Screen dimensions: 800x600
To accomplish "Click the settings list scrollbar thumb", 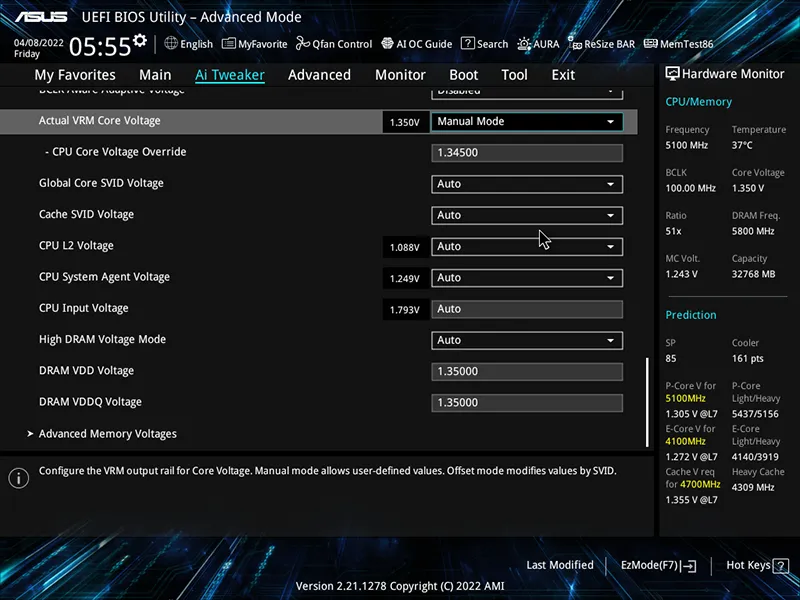I will point(647,402).
